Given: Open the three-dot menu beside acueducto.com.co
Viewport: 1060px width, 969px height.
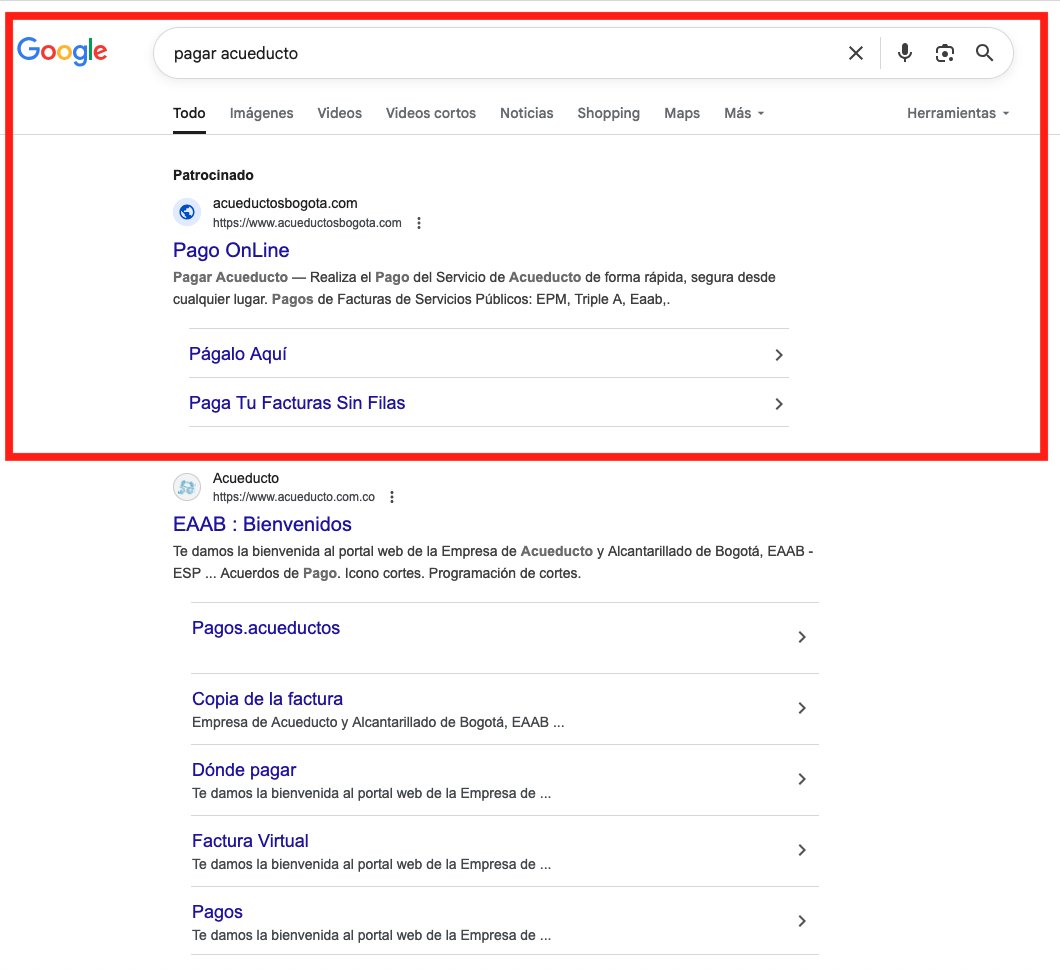Looking at the screenshot, I should pos(392,496).
